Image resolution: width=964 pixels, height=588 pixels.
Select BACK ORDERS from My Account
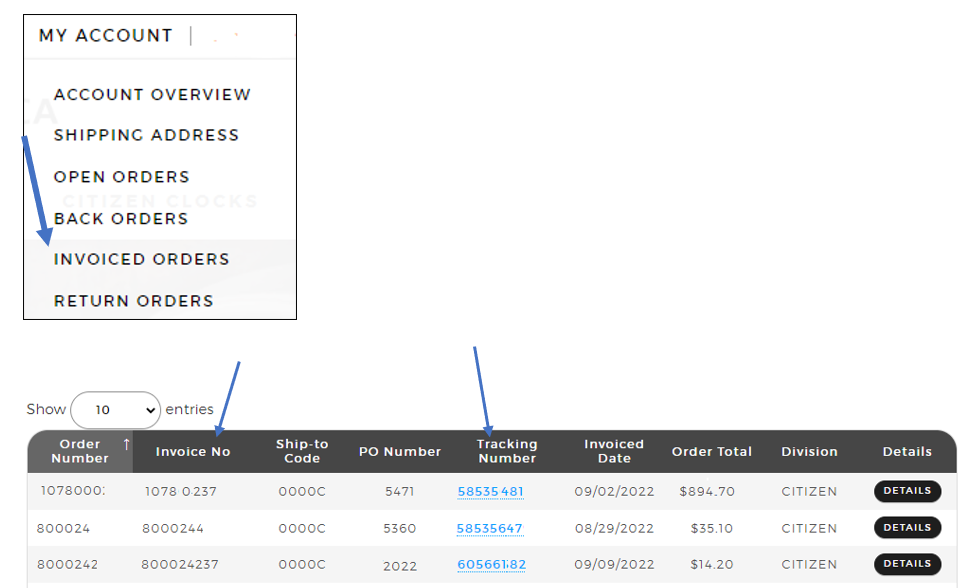click(x=122, y=219)
